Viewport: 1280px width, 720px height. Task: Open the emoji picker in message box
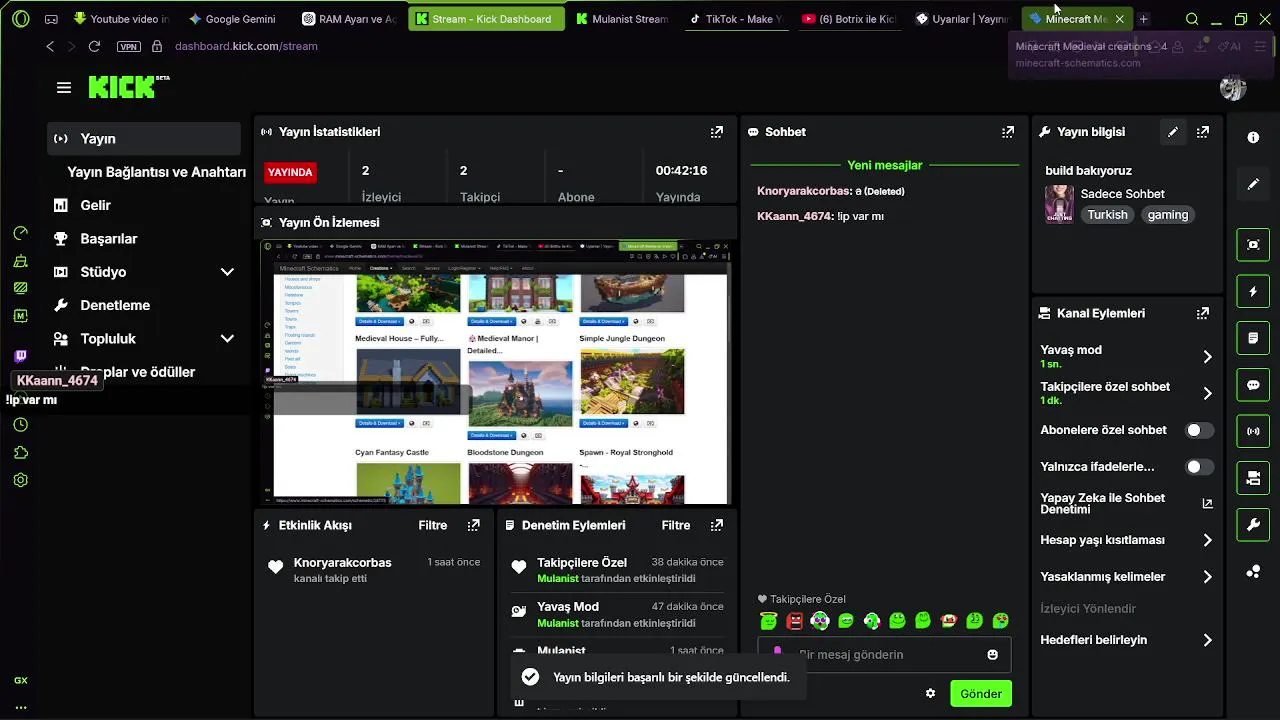click(x=992, y=655)
